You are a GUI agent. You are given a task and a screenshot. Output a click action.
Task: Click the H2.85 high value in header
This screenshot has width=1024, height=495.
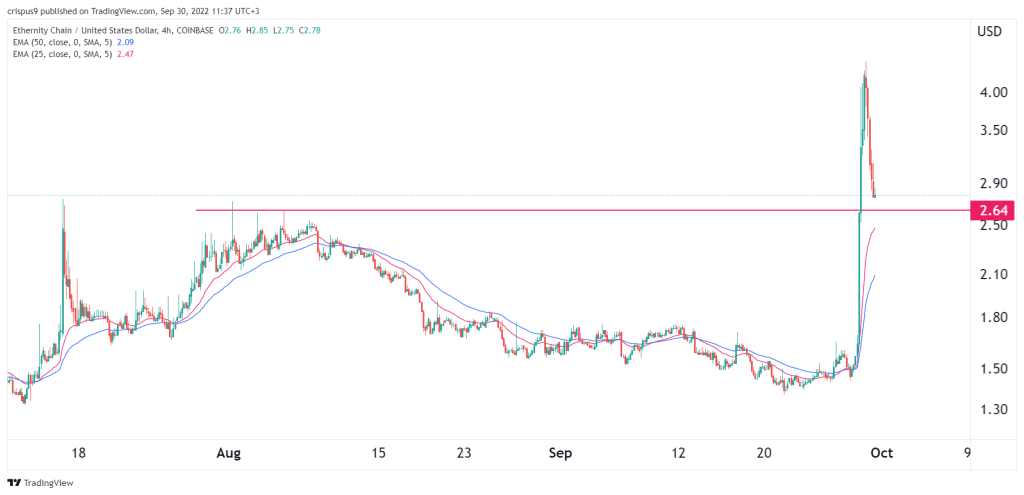tap(257, 30)
